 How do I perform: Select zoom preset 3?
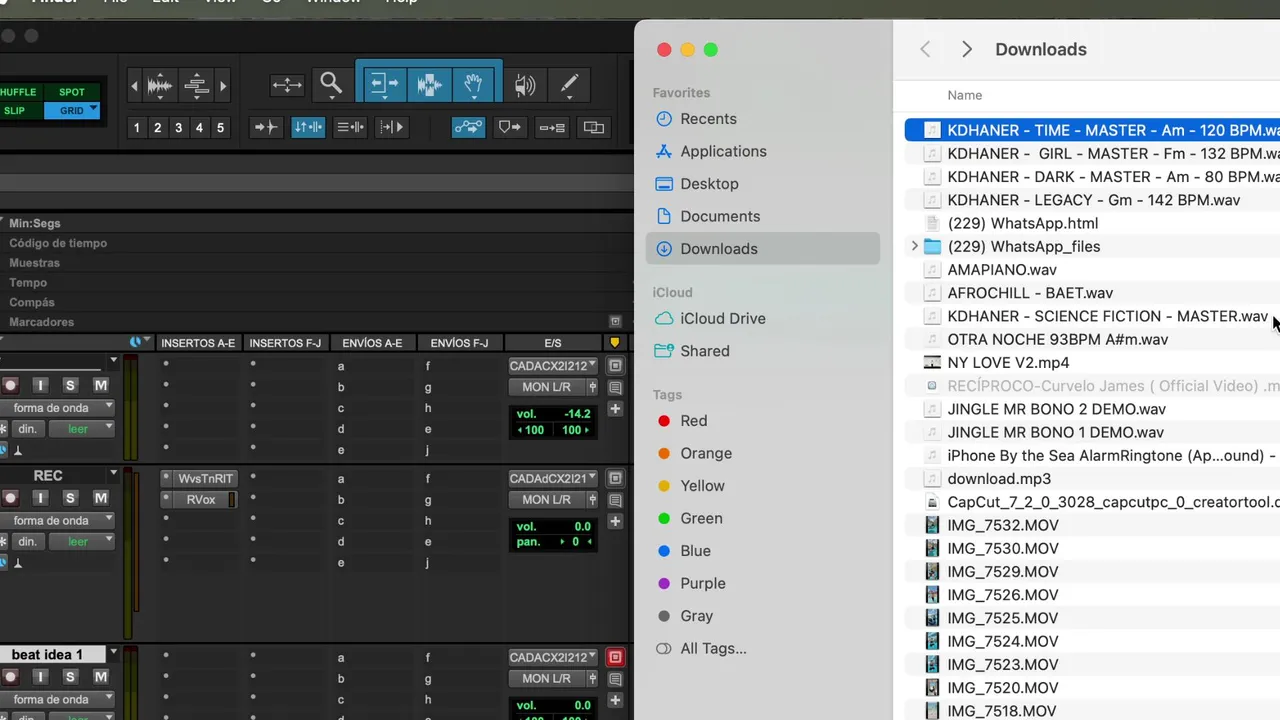tap(179, 128)
